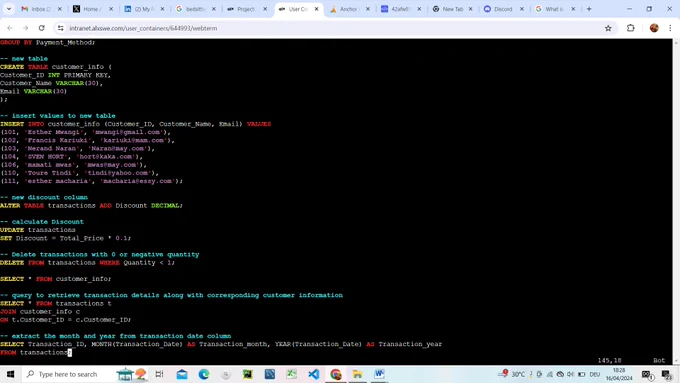The height and width of the screenshot is (383, 680).
Task: Open File Explorer from the taskbar
Action: pos(357,374)
